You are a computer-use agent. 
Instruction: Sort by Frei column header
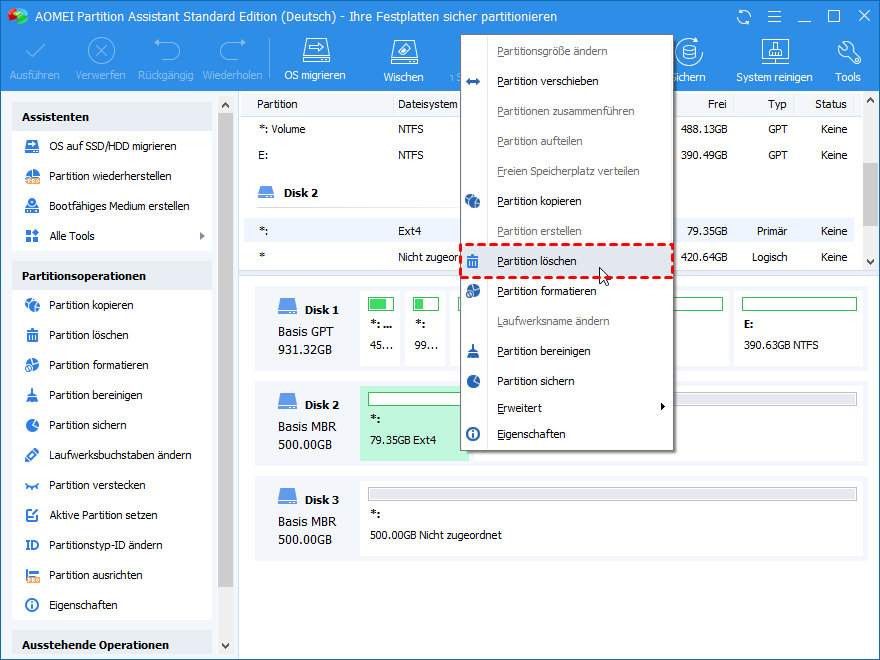click(x=717, y=104)
